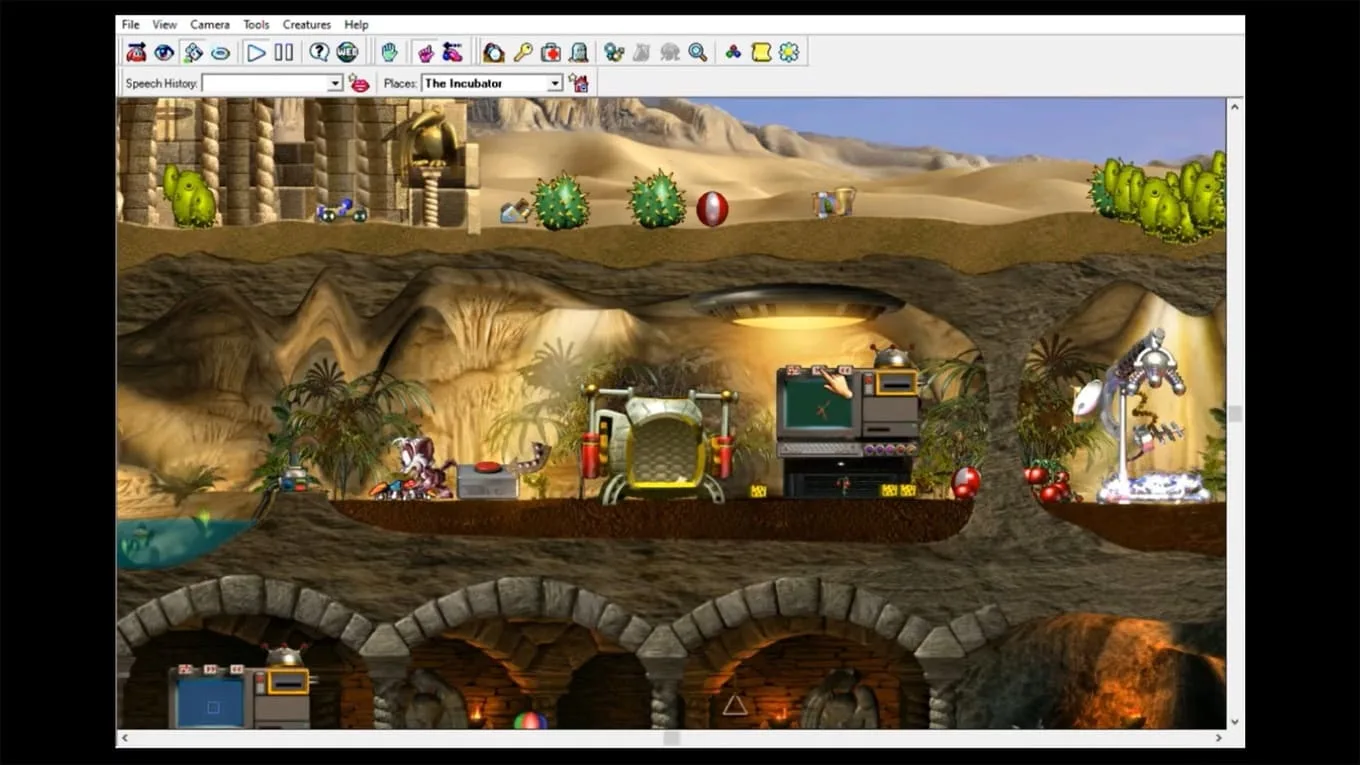1360x765 pixels.
Task: Click the three colored balls toolbar icon
Action: pyautogui.click(x=733, y=52)
